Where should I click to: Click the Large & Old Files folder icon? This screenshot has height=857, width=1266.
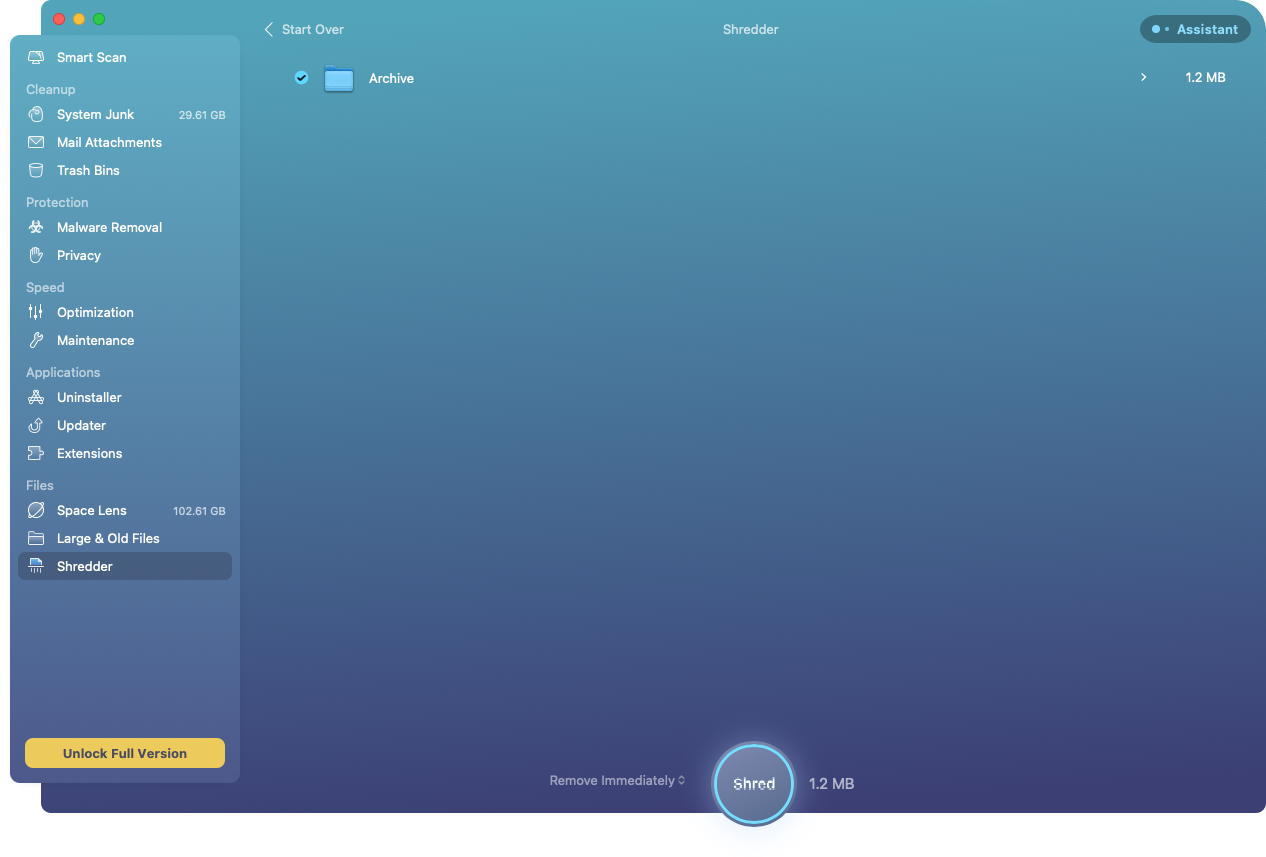point(36,538)
